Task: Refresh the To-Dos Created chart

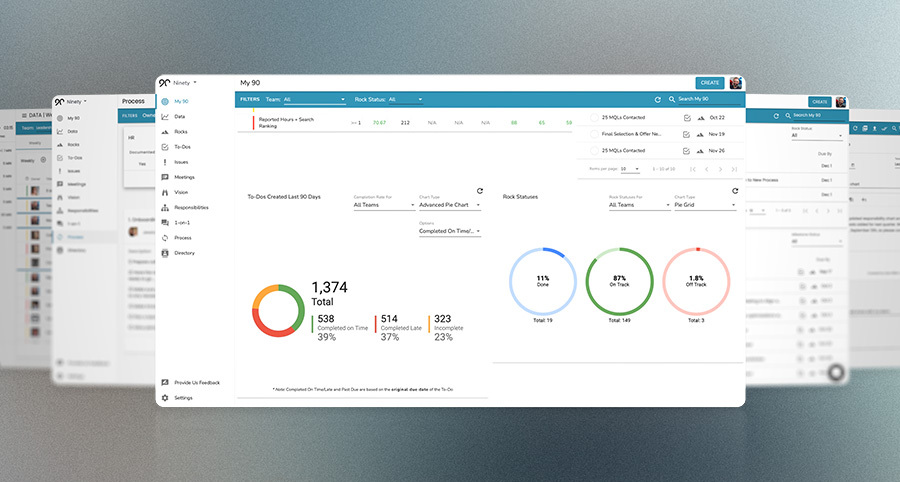Action: coord(480,191)
